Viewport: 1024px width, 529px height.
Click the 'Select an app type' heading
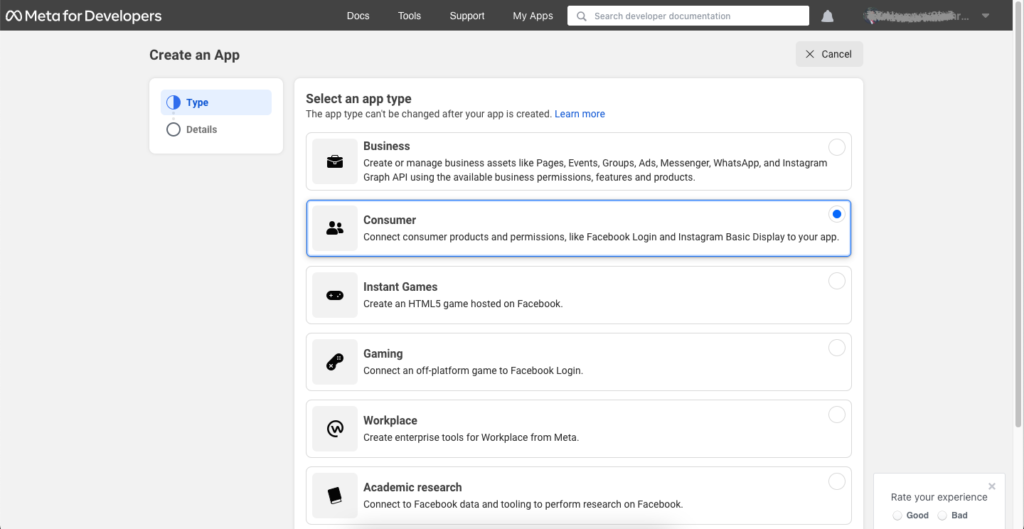point(359,99)
